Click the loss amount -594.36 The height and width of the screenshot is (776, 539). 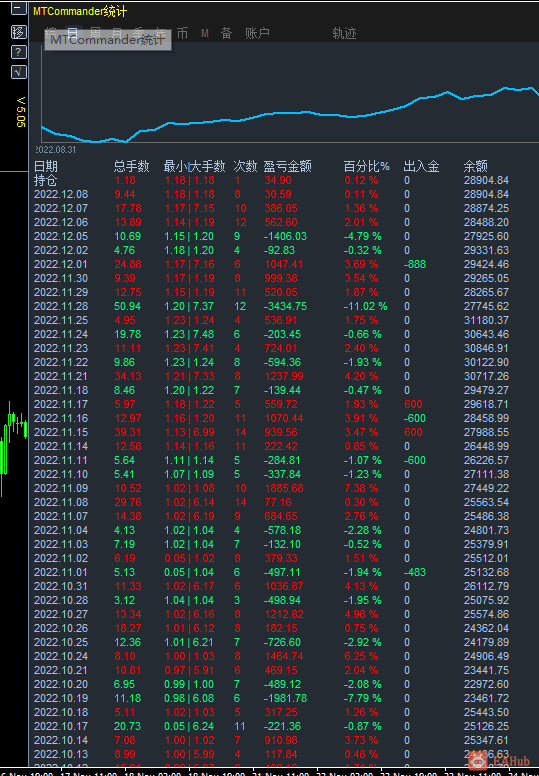pyautogui.click(x=282, y=362)
